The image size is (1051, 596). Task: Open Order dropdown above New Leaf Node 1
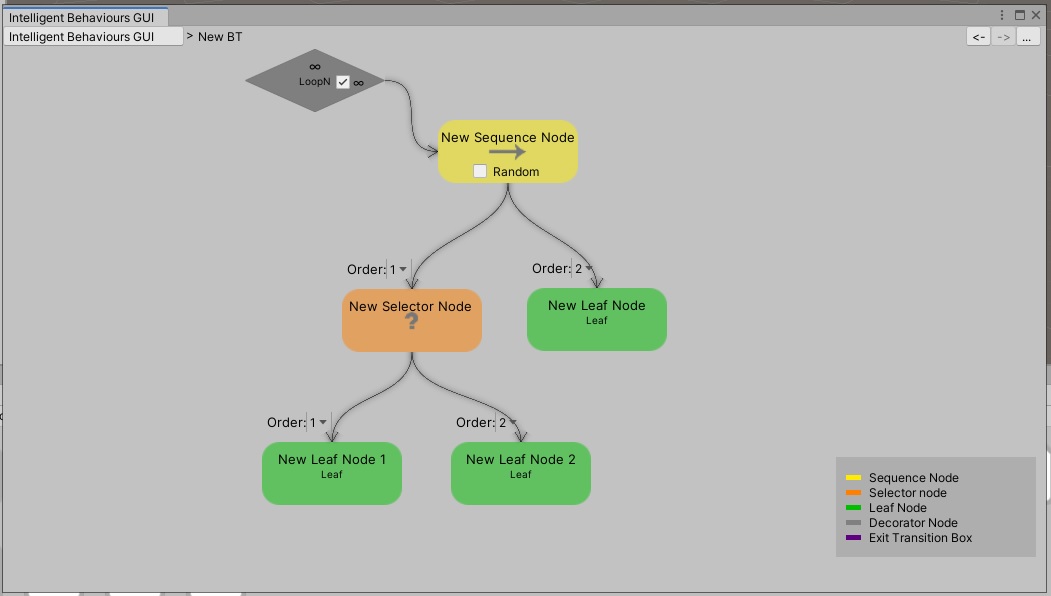coord(318,423)
